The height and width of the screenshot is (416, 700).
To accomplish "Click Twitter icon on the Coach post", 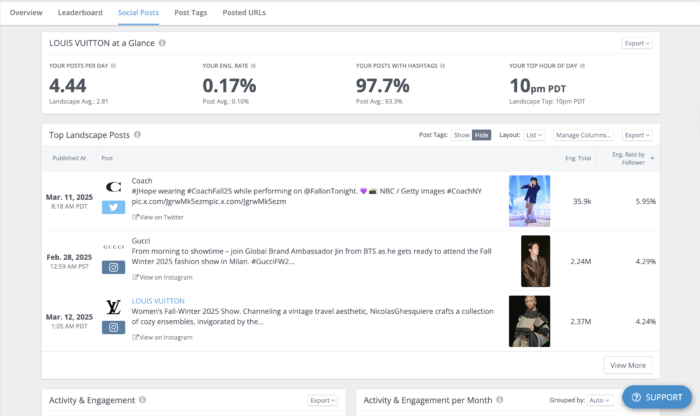I will click(x=113, y=207).
